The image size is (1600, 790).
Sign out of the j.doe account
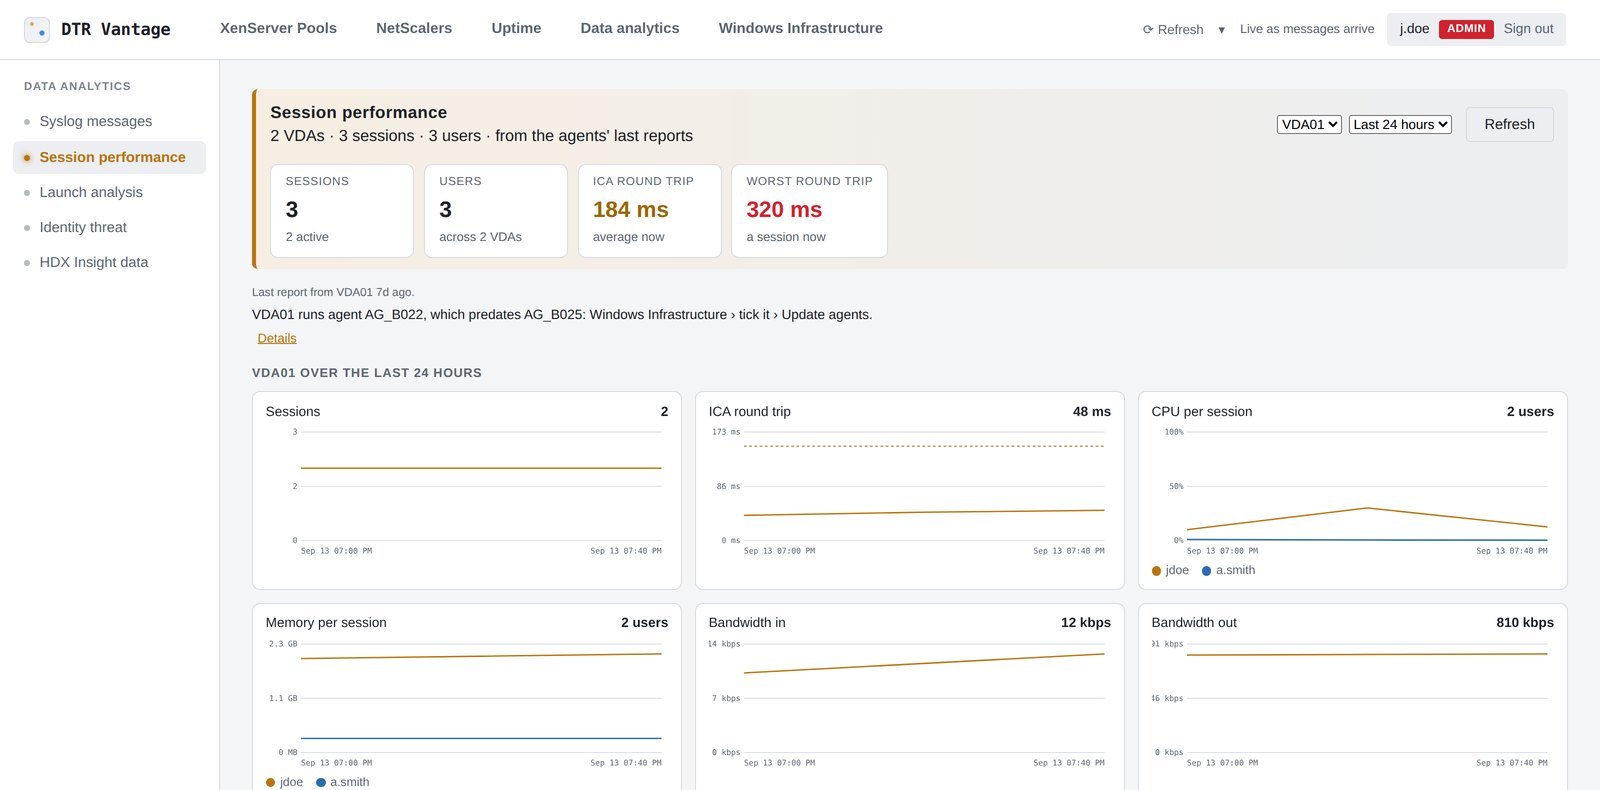pos(1528,29)
